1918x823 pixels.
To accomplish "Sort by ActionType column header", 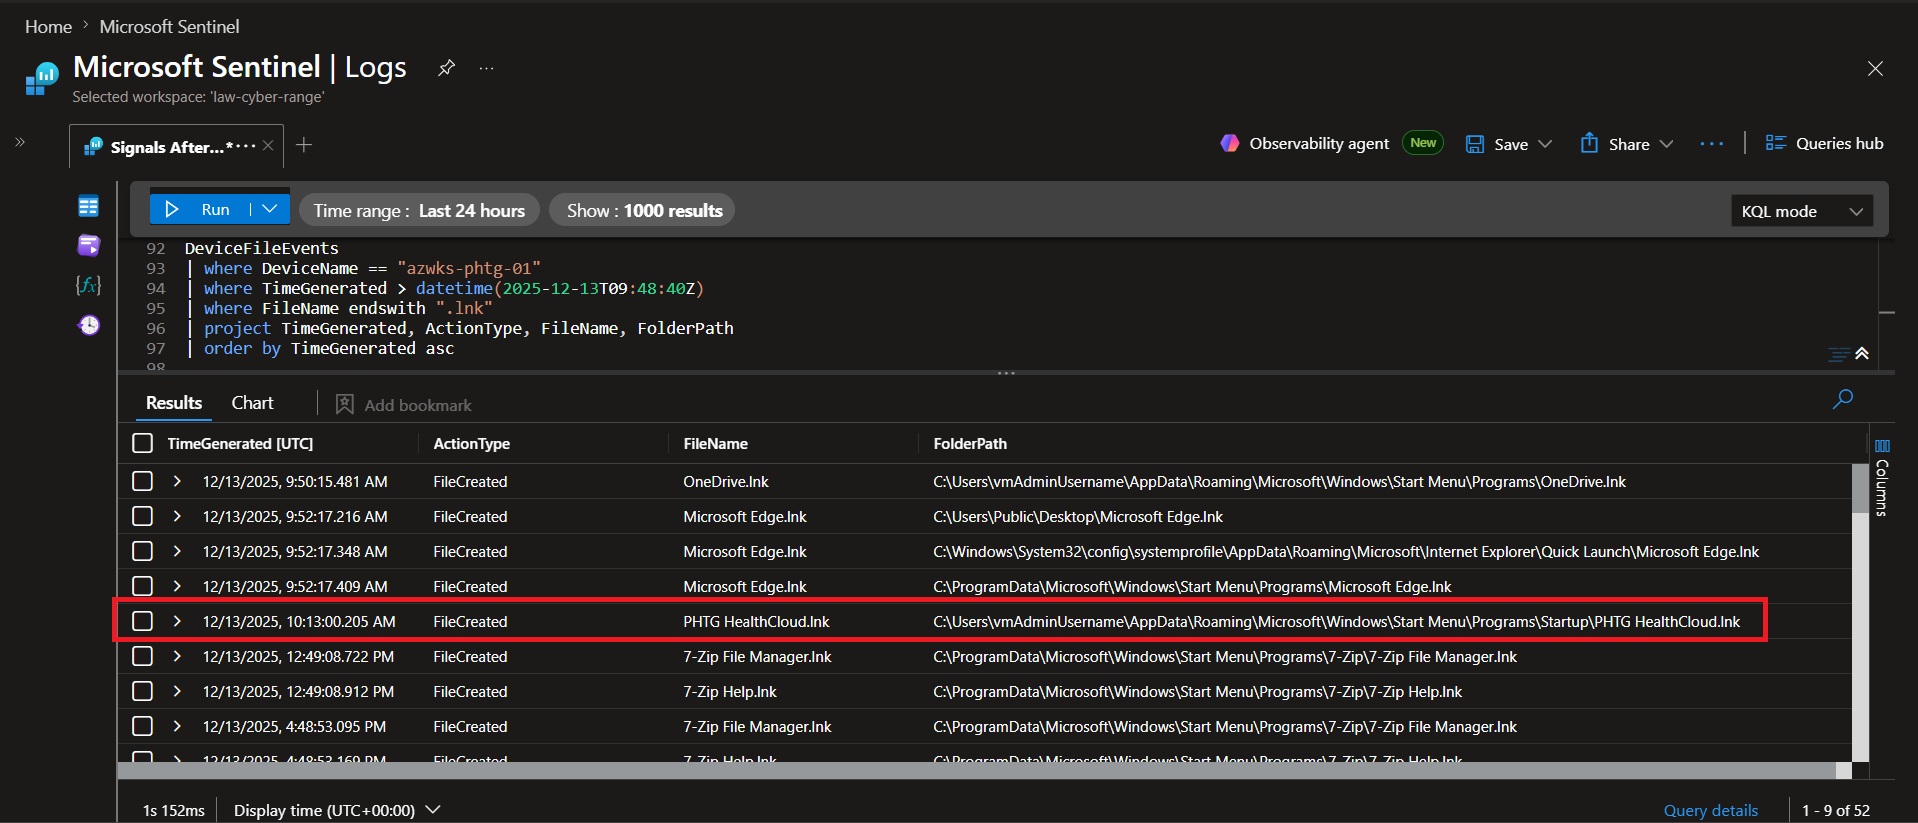I will click(471, 443).
